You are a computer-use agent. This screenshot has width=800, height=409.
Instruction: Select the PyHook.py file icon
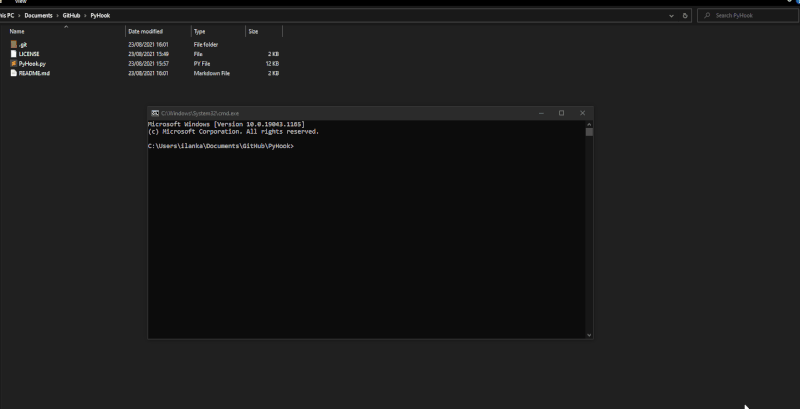coord(14,63)
